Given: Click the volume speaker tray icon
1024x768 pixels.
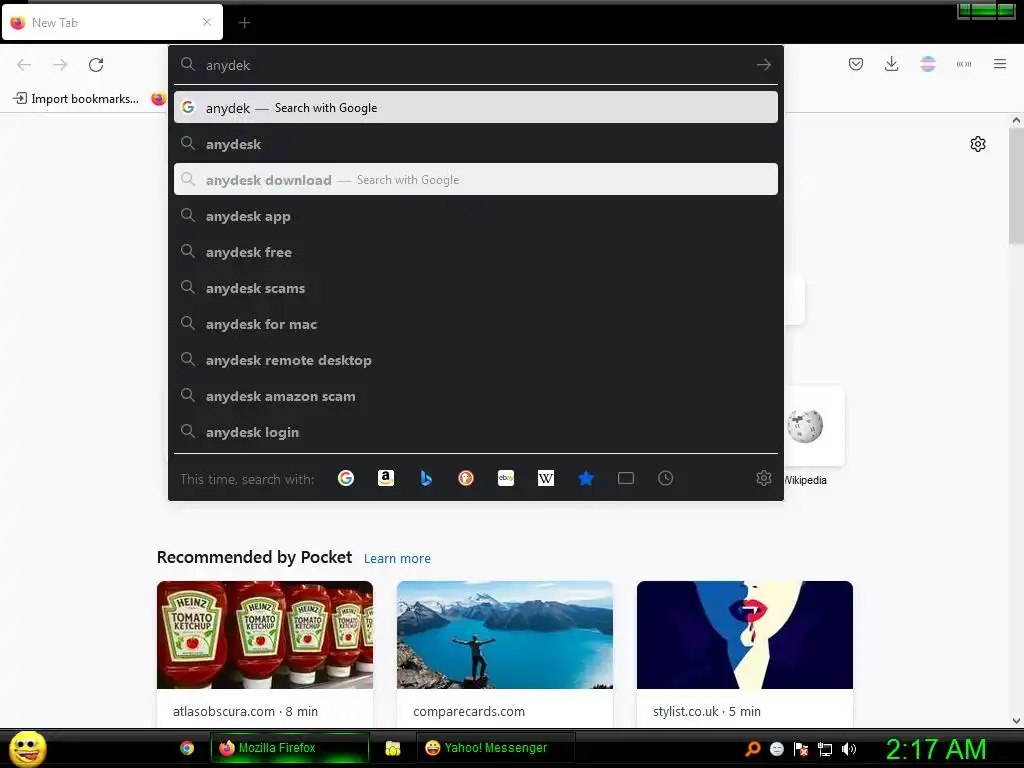Looking at the screenshot, I should coord(848,748).
